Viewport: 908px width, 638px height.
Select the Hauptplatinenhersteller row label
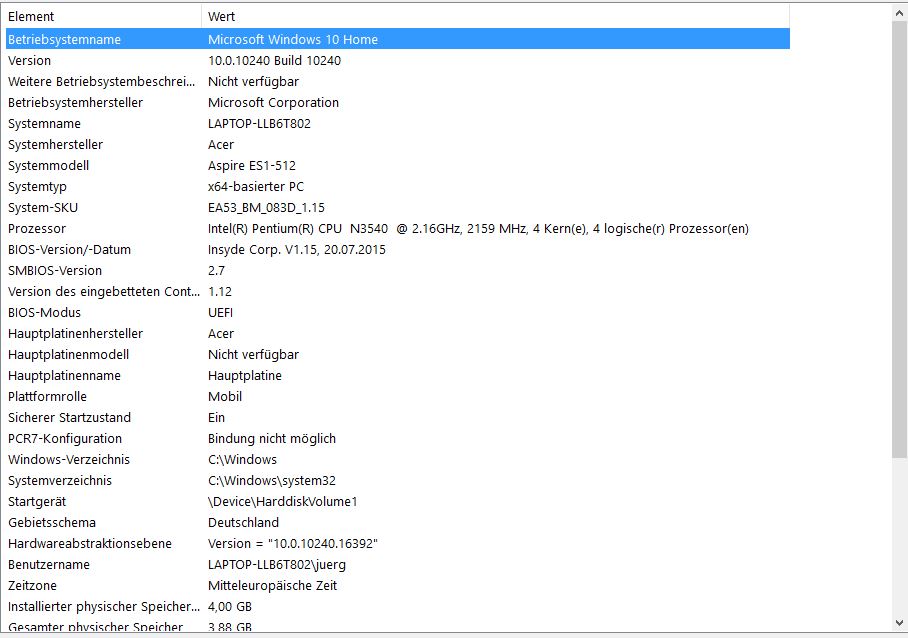(x=75, y=333)
